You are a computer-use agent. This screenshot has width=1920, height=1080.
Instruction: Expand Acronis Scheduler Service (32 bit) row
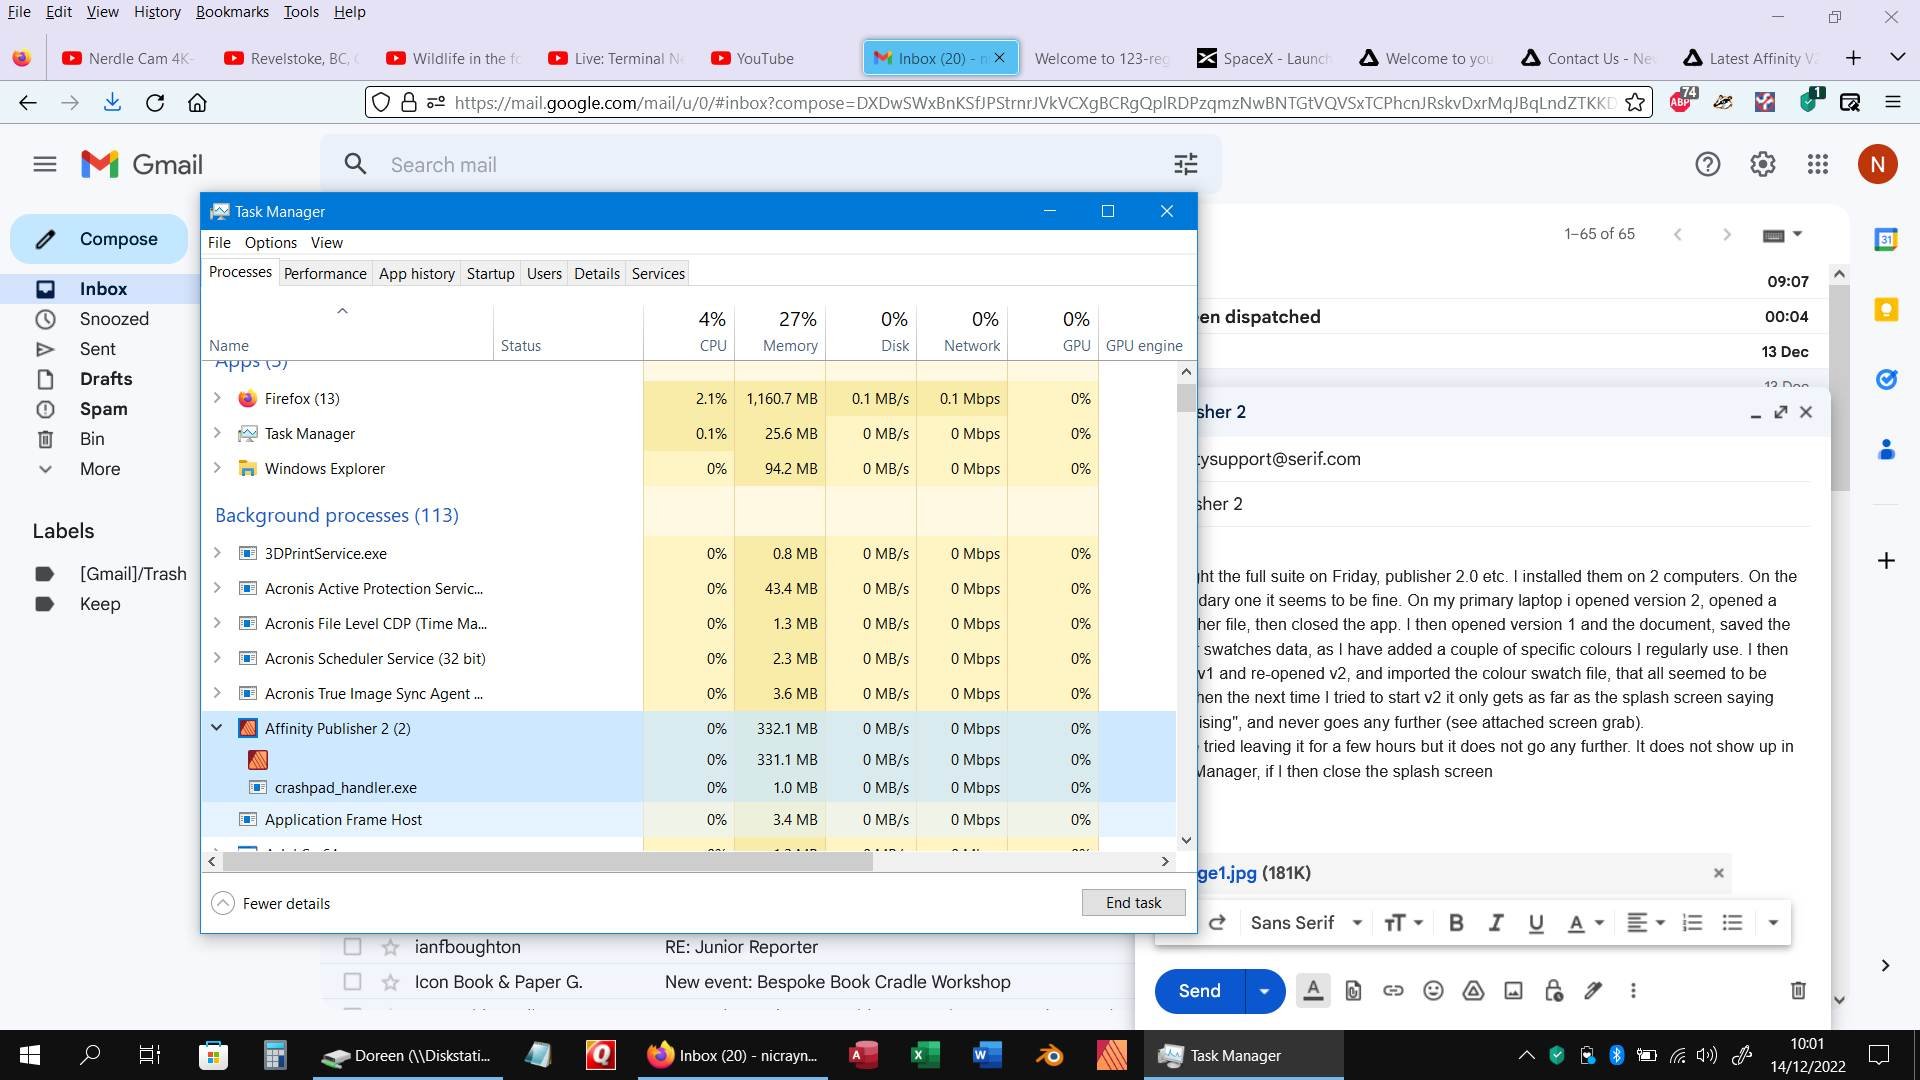217,658
